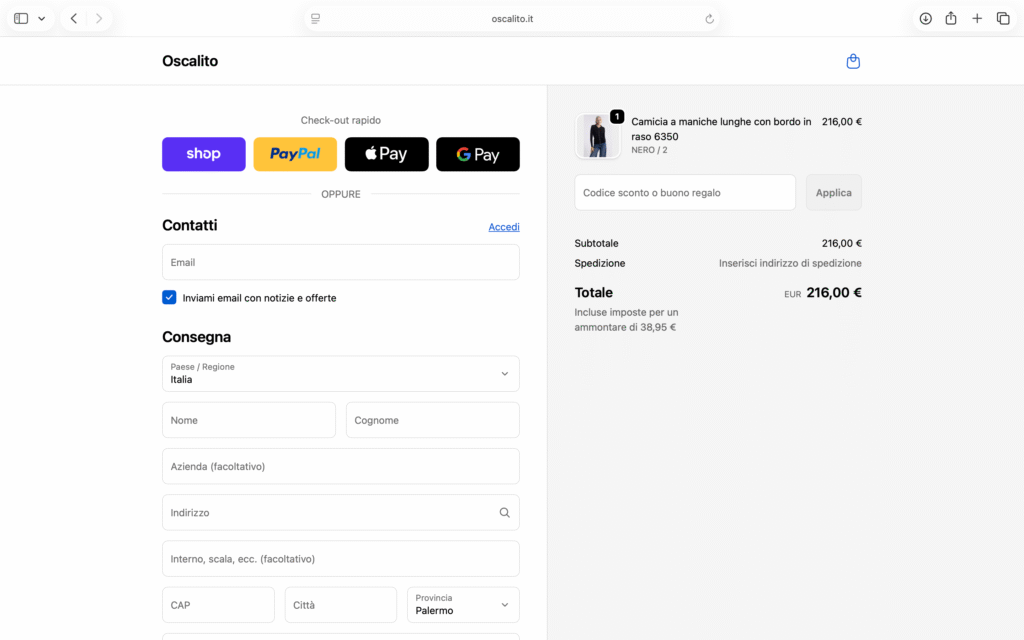Screen dimensions: 1024x640
Task: Go back to the previous page
Action: click(x=74, y=18)
